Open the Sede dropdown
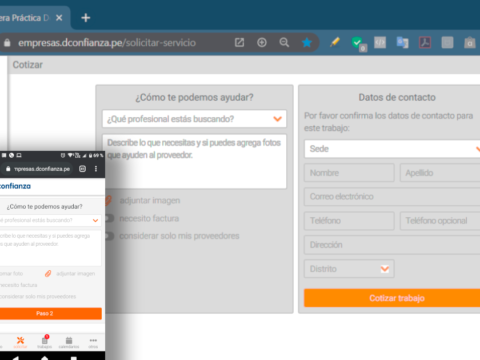 392,149
